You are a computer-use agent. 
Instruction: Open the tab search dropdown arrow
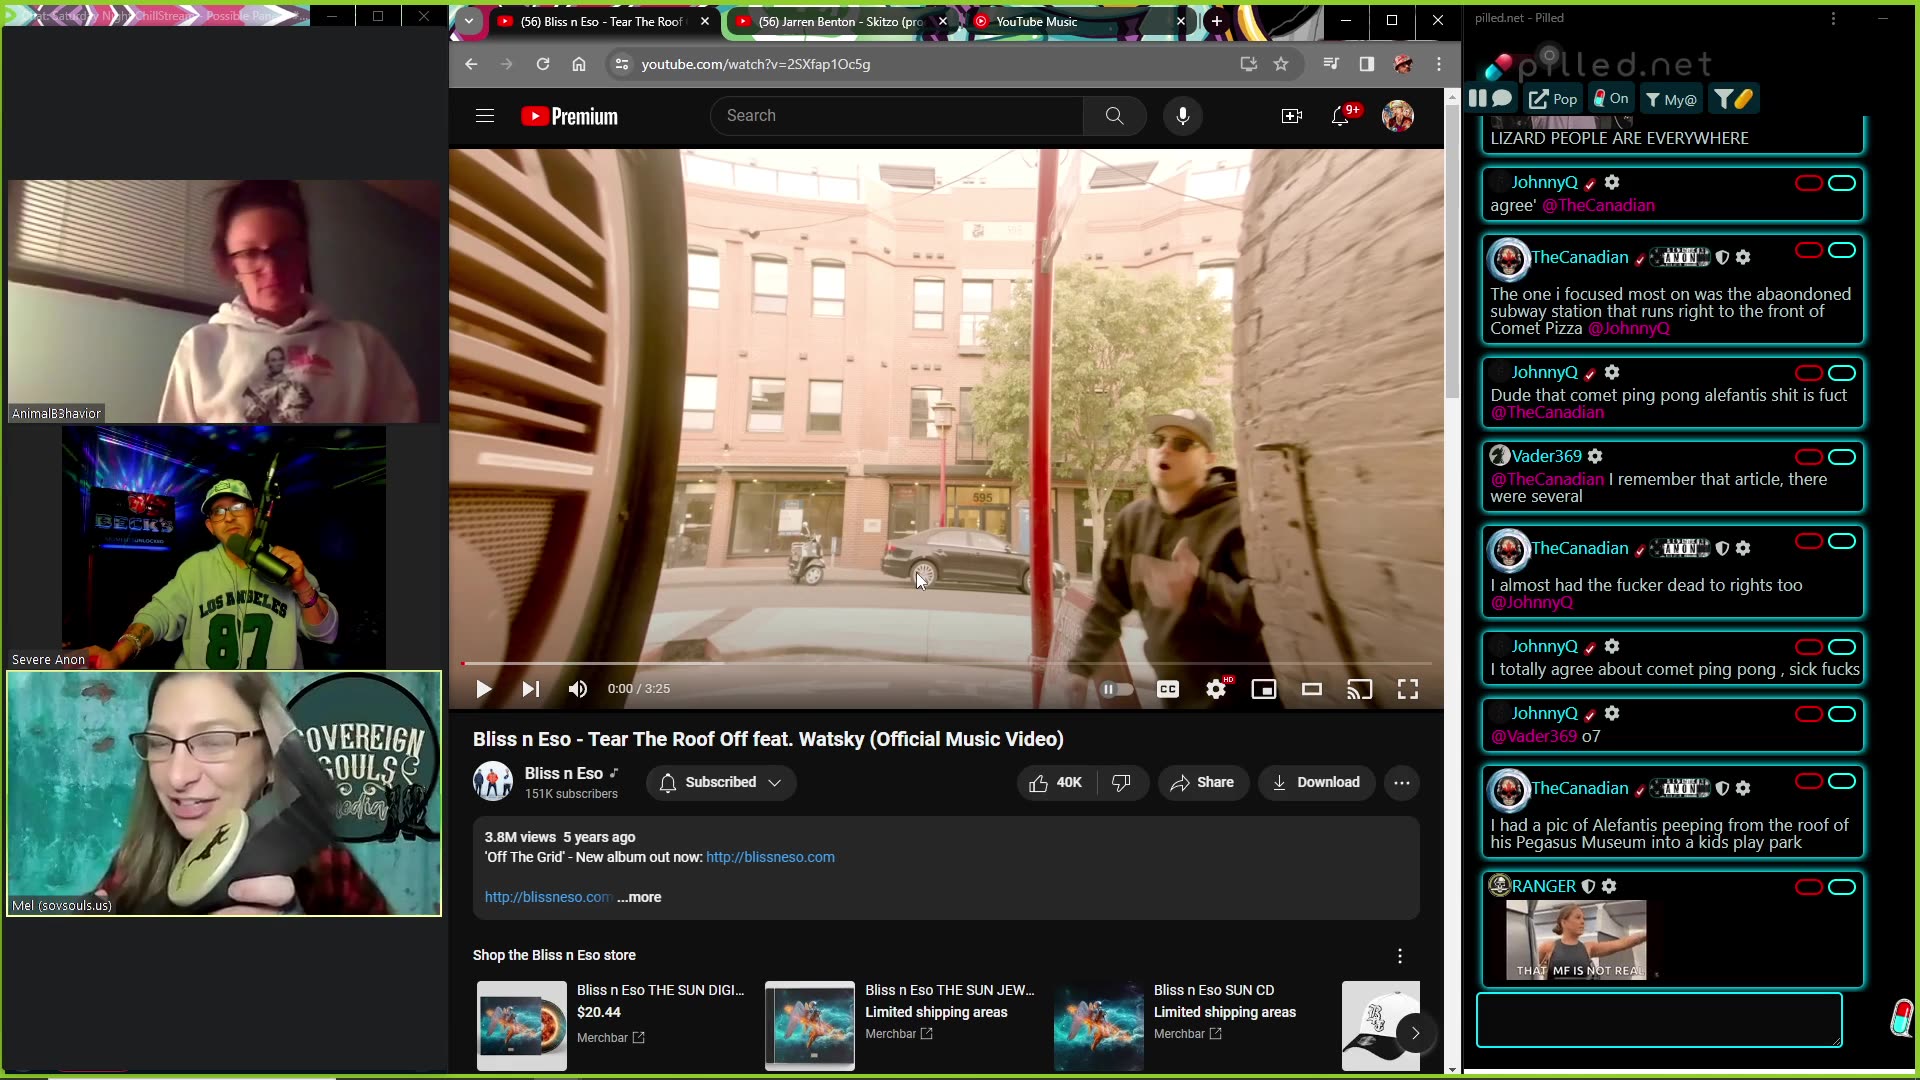468,21
